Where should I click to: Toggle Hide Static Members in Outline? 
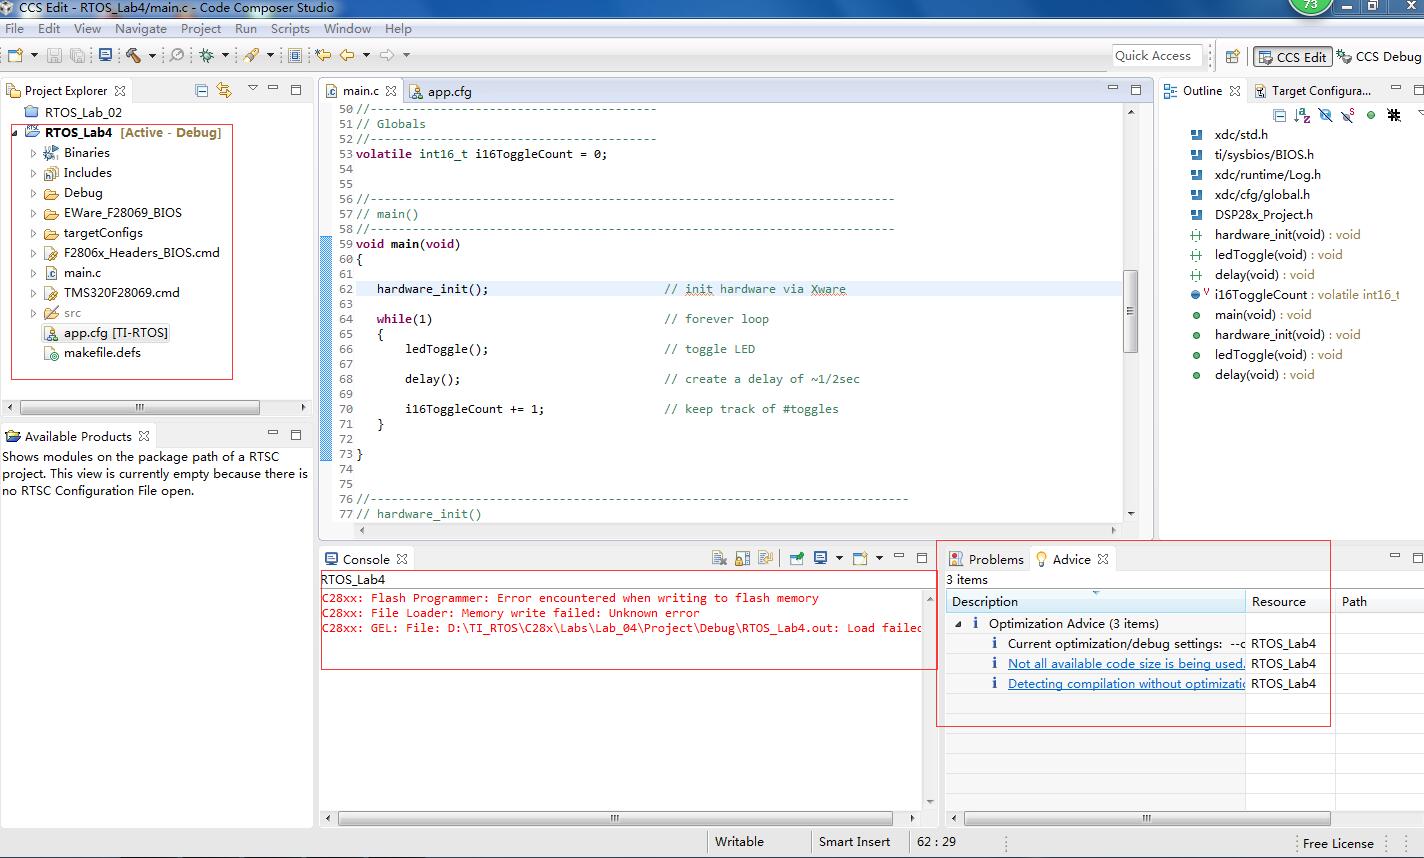click(x=1348, y=115)
